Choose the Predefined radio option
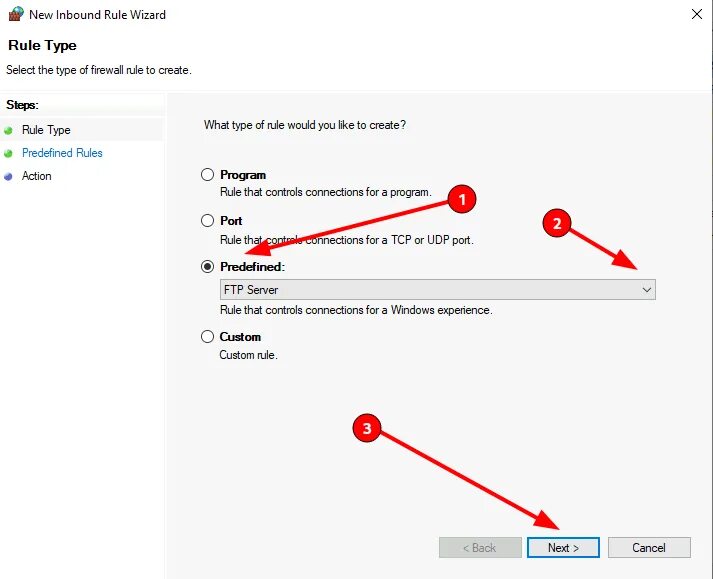 click(207, 267)
